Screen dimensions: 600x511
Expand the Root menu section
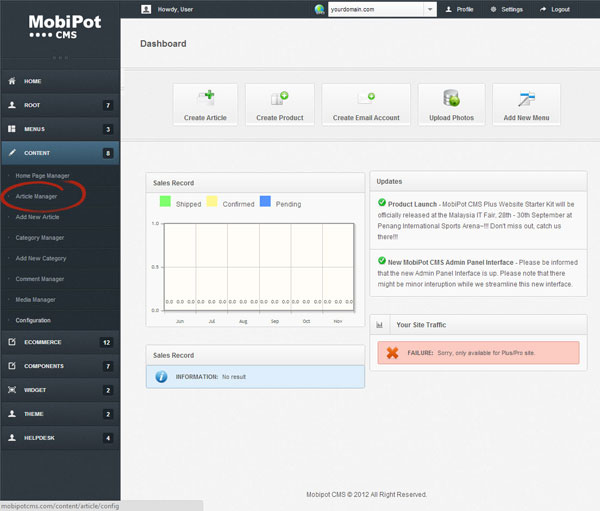coord(60,105)
